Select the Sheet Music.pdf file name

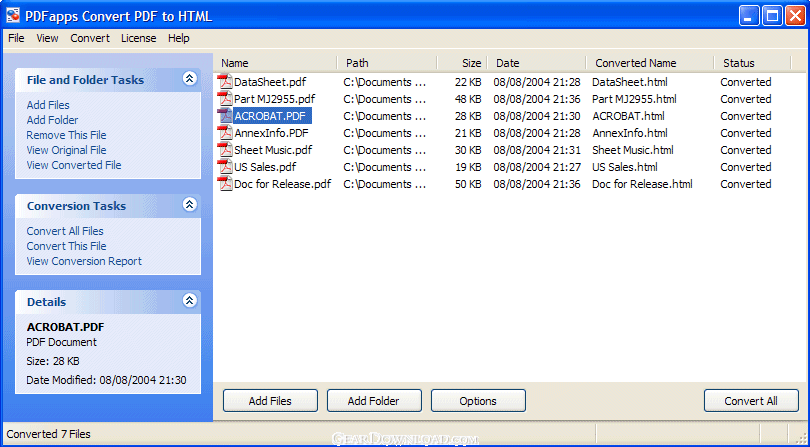coord(273,150)
